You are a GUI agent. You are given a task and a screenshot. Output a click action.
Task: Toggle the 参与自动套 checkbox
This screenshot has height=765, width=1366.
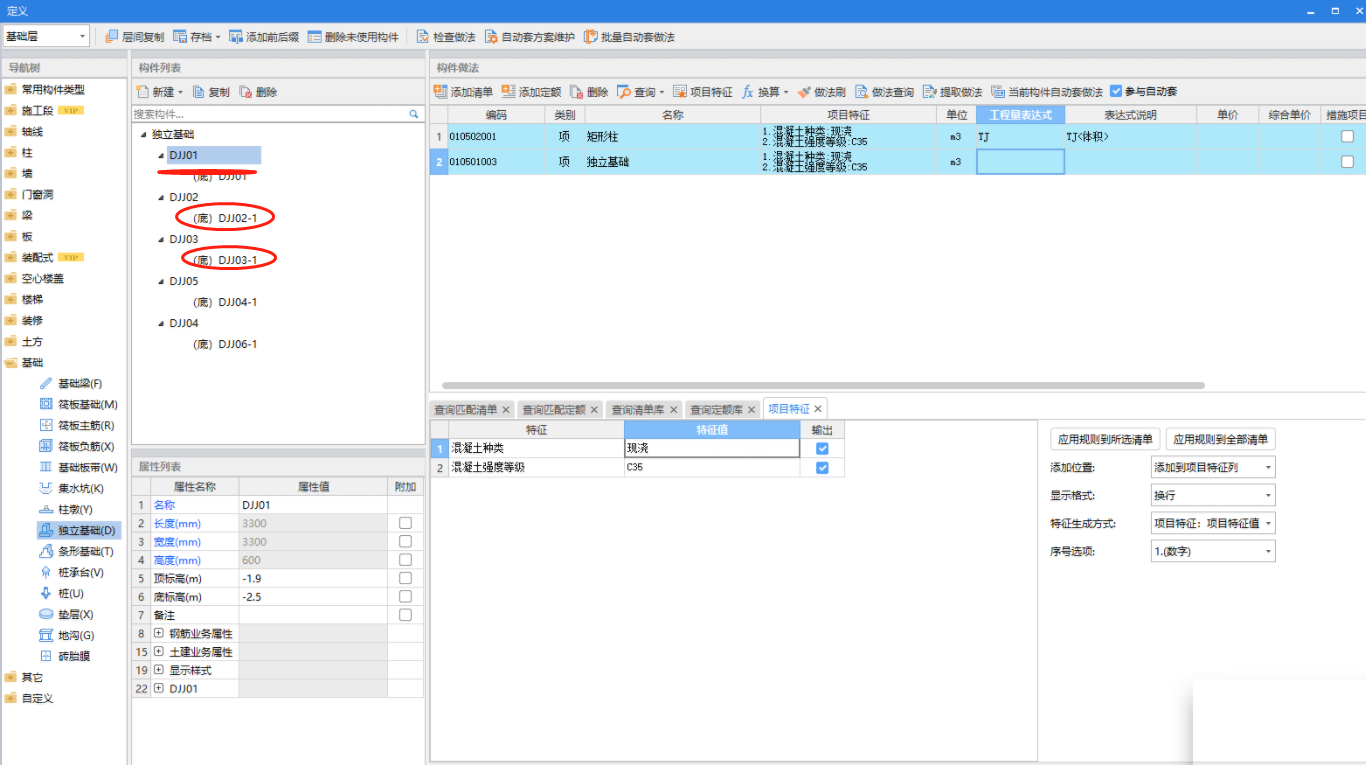1116,91
